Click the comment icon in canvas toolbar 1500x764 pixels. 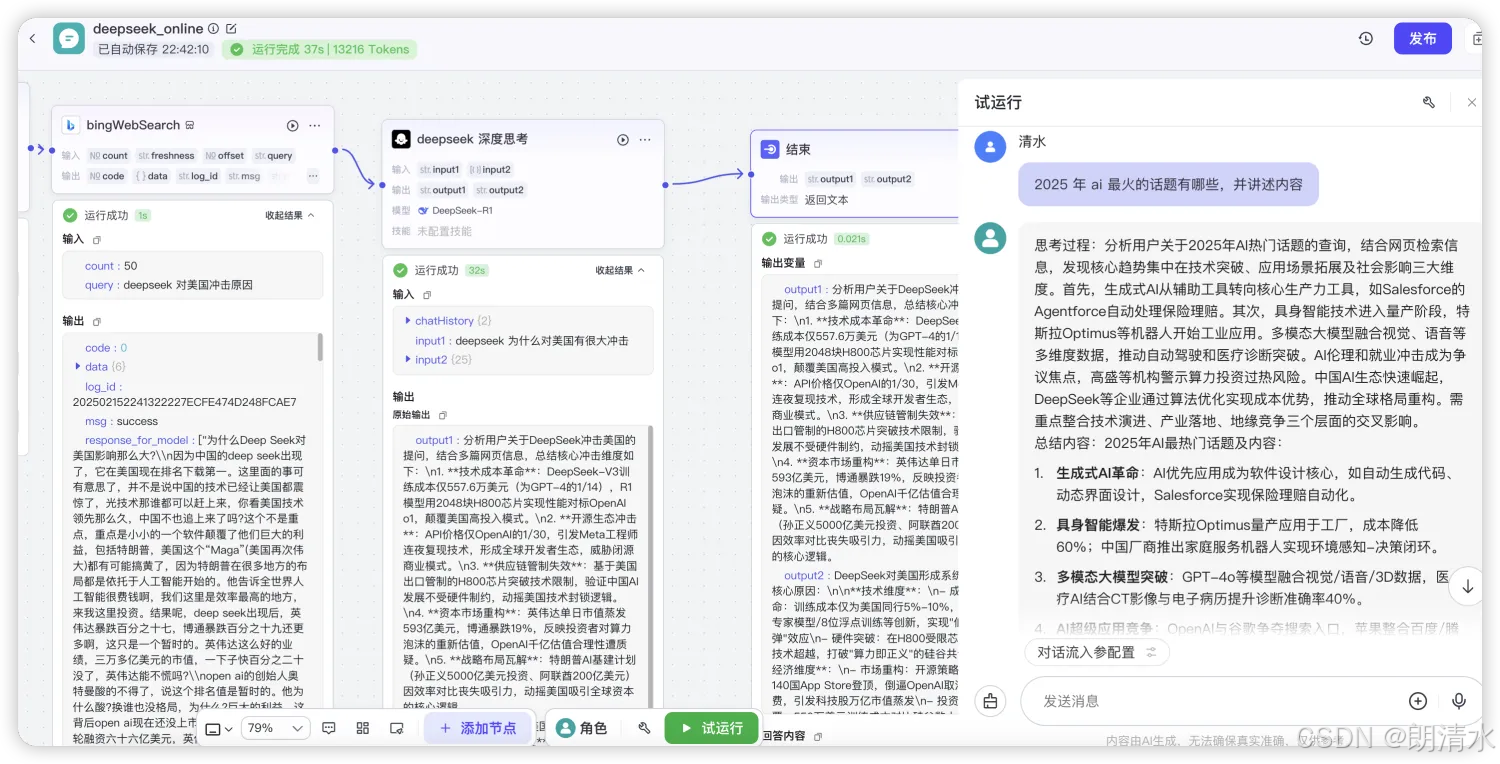click(329, 728)
